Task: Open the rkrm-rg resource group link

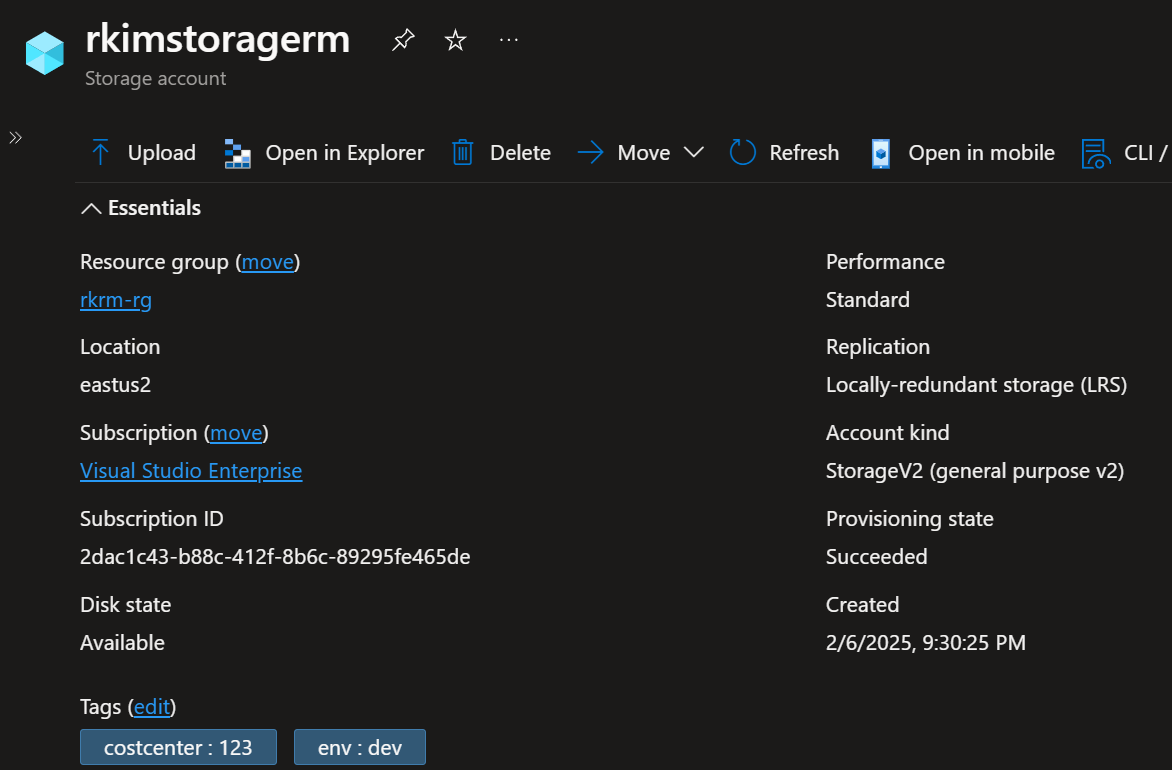Action: (x=116, y=300)
